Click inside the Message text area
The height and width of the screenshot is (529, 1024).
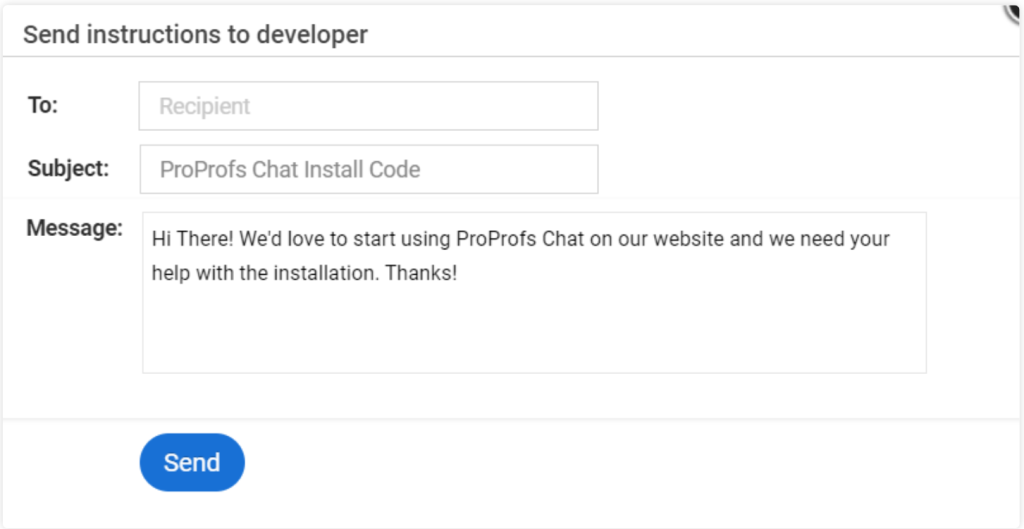click(534, 293)
